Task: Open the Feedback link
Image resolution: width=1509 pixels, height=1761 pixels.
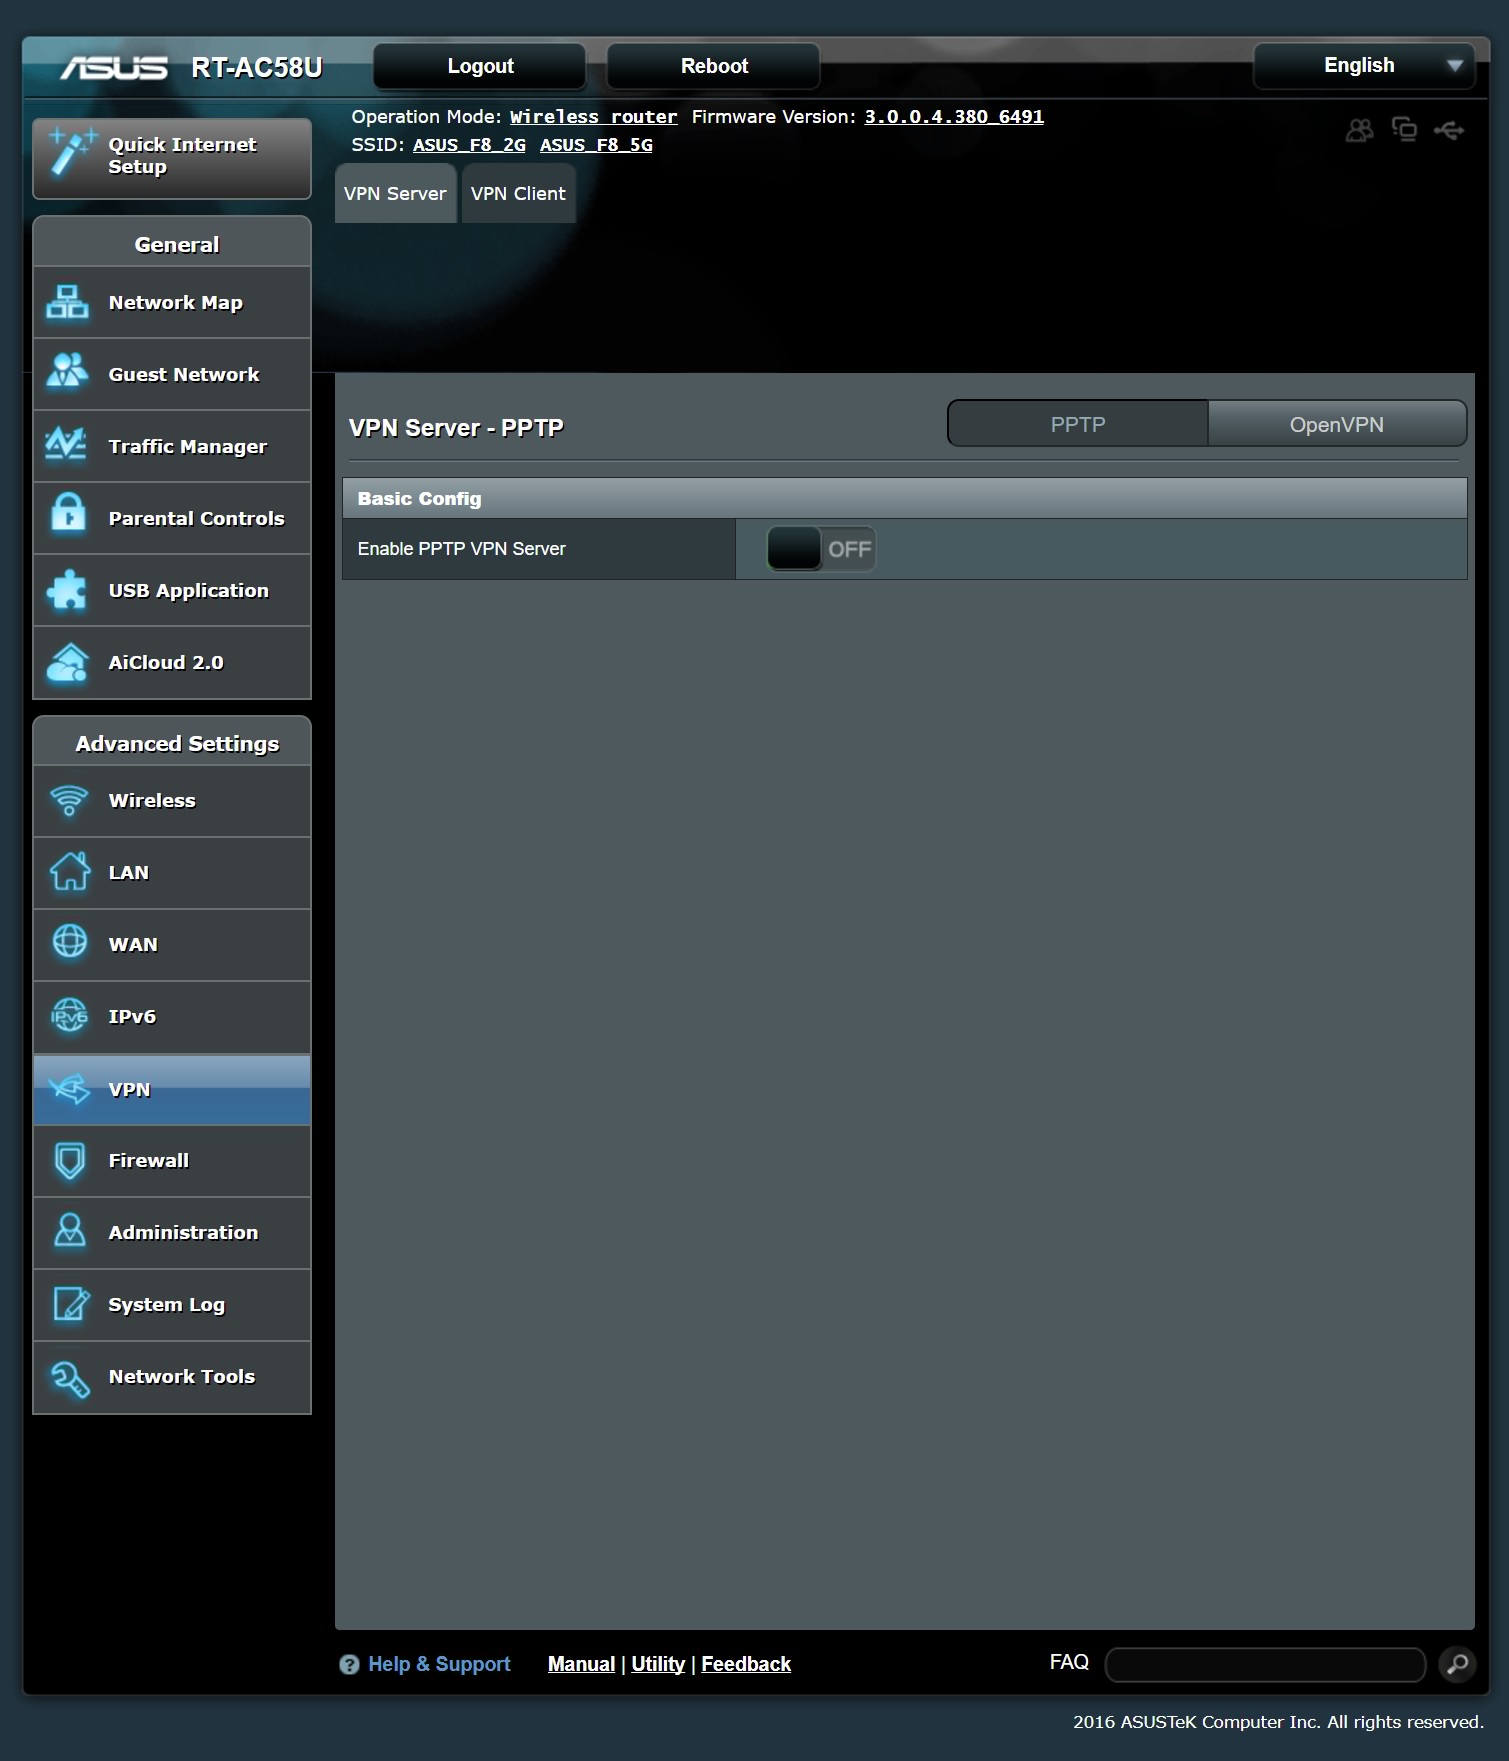Action: pos(746,1664)
